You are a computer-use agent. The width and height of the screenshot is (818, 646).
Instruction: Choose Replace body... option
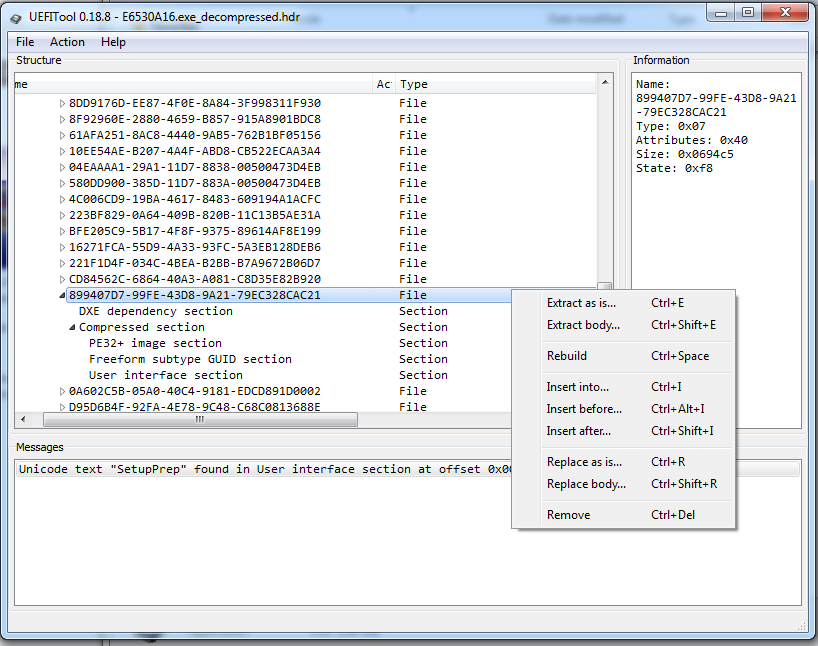(x=623, y=484)
